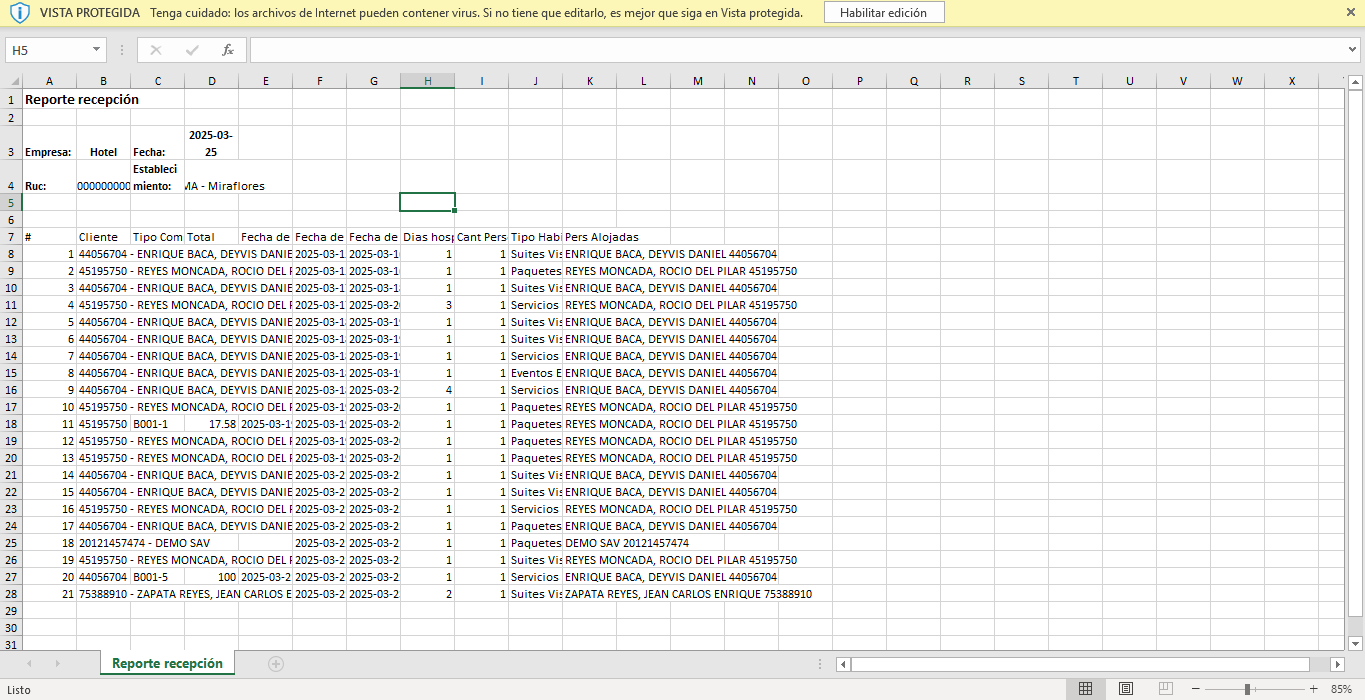Click Habilitar edición button
The image size is (1365, 700).
[883, 13]
